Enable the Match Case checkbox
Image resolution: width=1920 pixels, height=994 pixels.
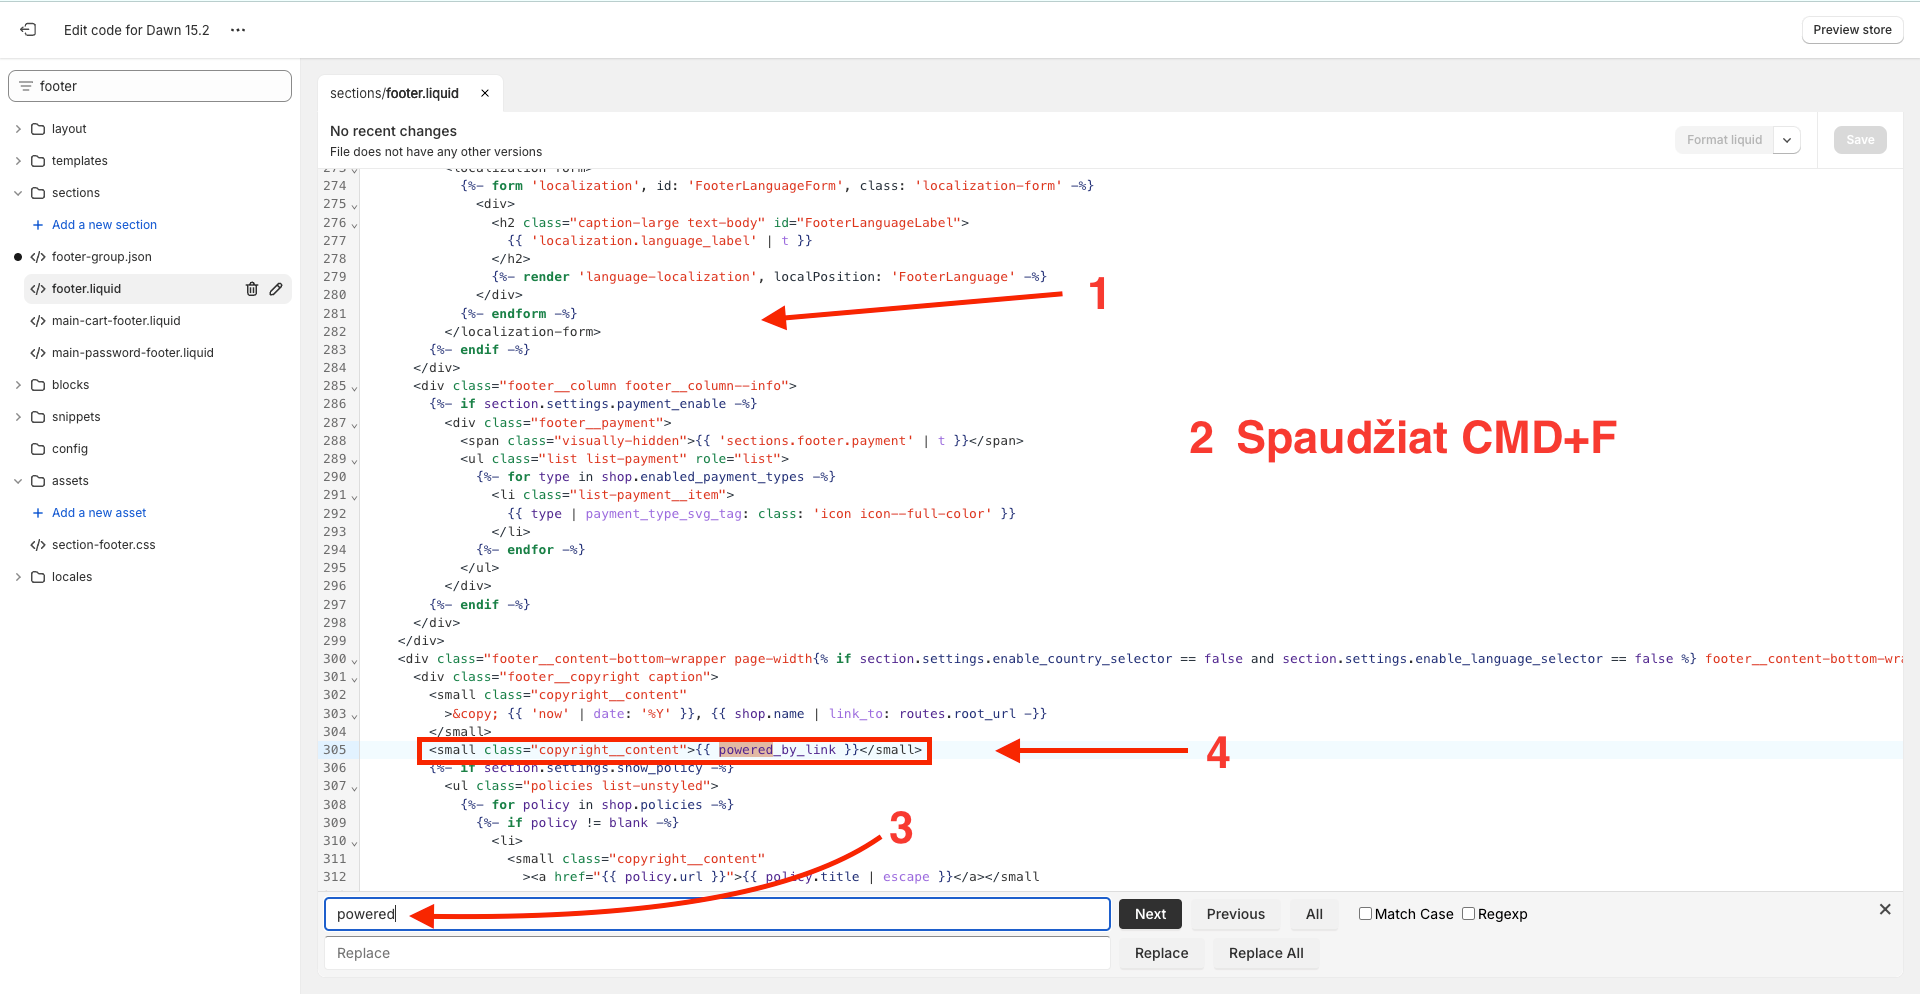pos(1365,914)
